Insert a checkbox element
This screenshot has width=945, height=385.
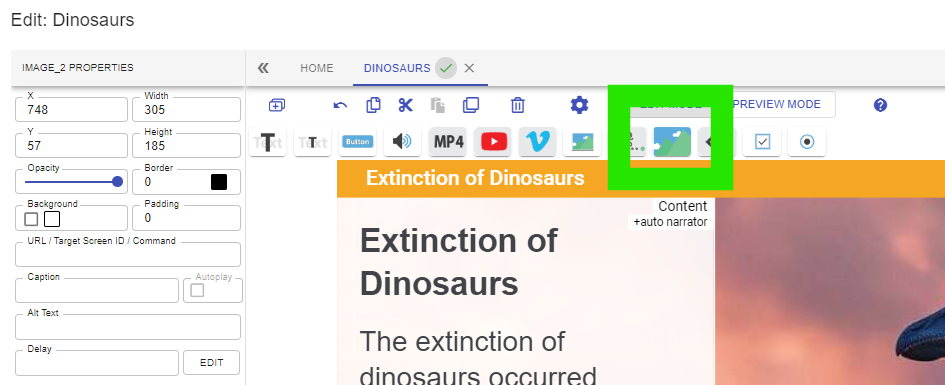[x=762, y=142]
